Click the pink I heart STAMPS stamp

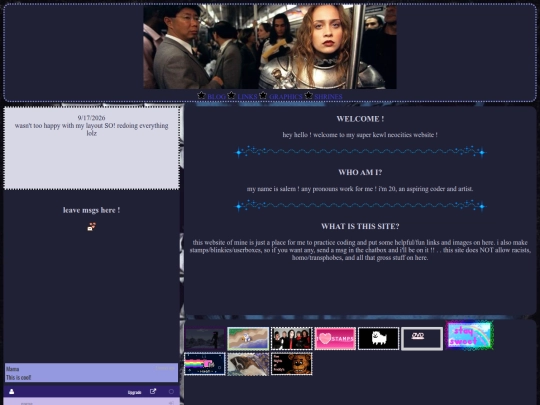(x=335, y=339)
